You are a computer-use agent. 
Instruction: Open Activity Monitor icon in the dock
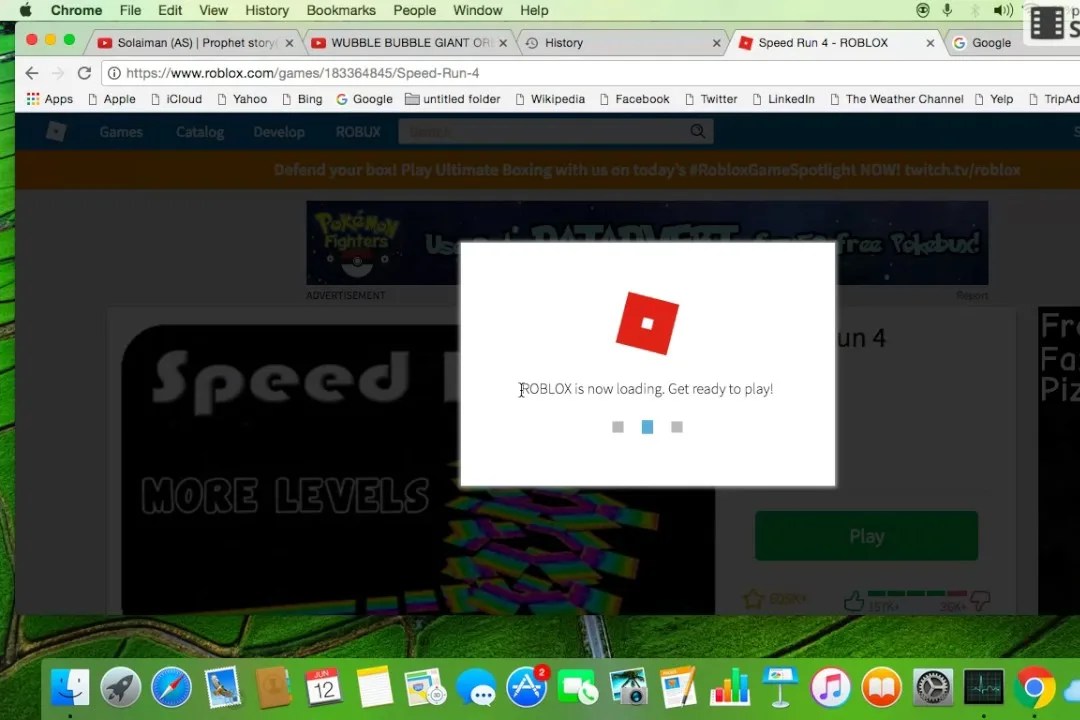[984, 687]
